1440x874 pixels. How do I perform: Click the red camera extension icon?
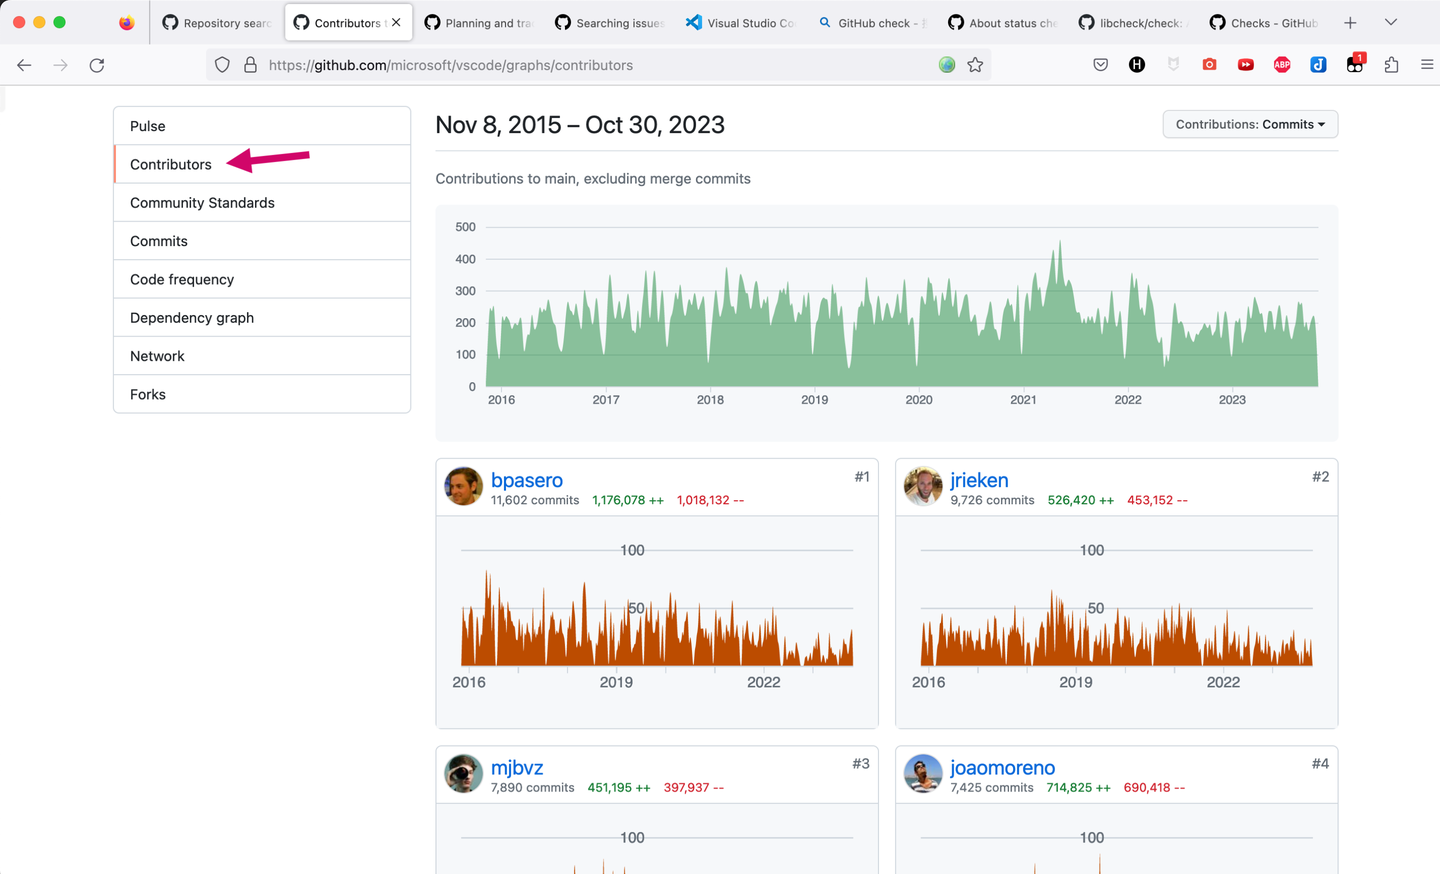point(1209,65)
